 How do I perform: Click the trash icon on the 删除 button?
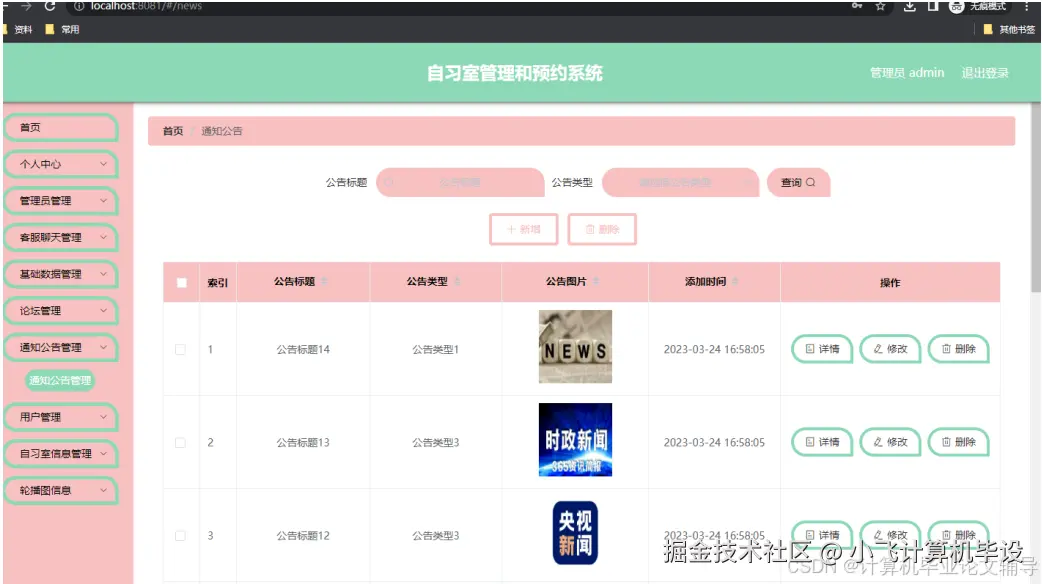(x=591, y=230)
